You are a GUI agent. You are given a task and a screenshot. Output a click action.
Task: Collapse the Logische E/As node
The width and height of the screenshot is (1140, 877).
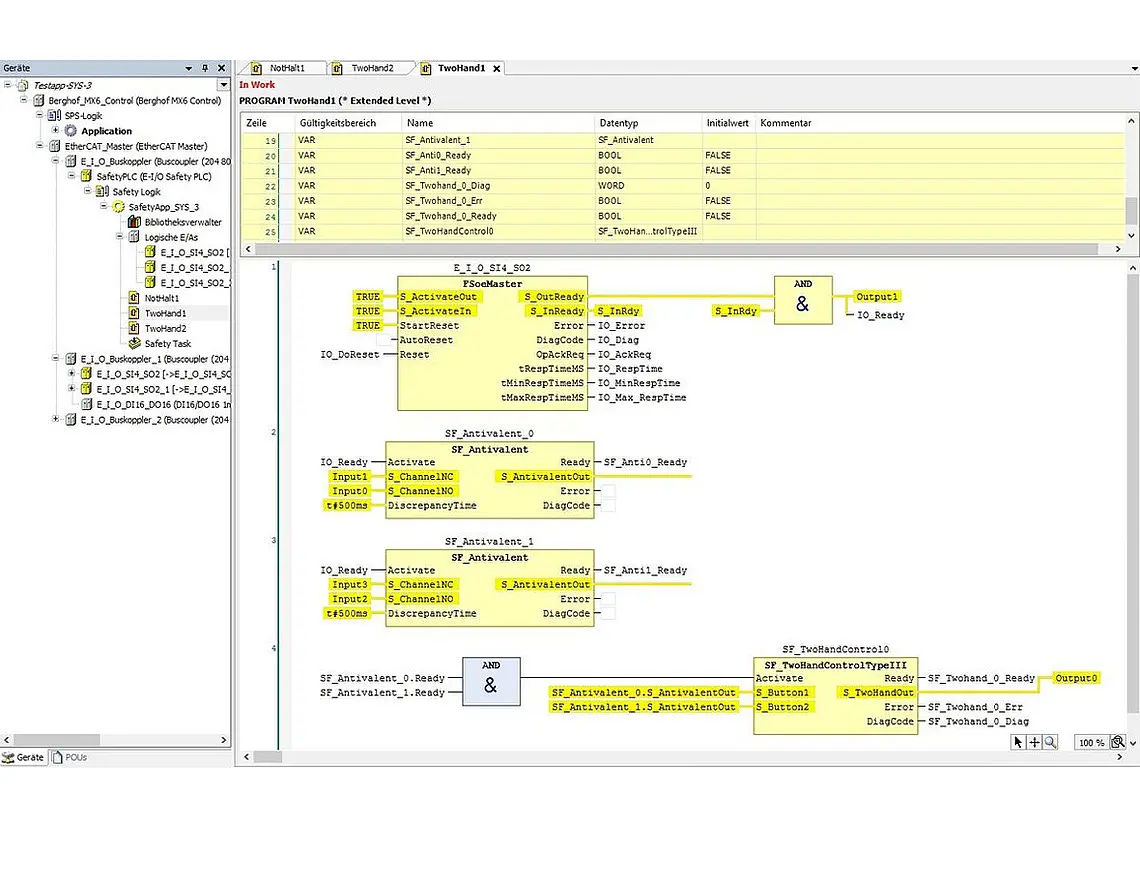(119, 236)
